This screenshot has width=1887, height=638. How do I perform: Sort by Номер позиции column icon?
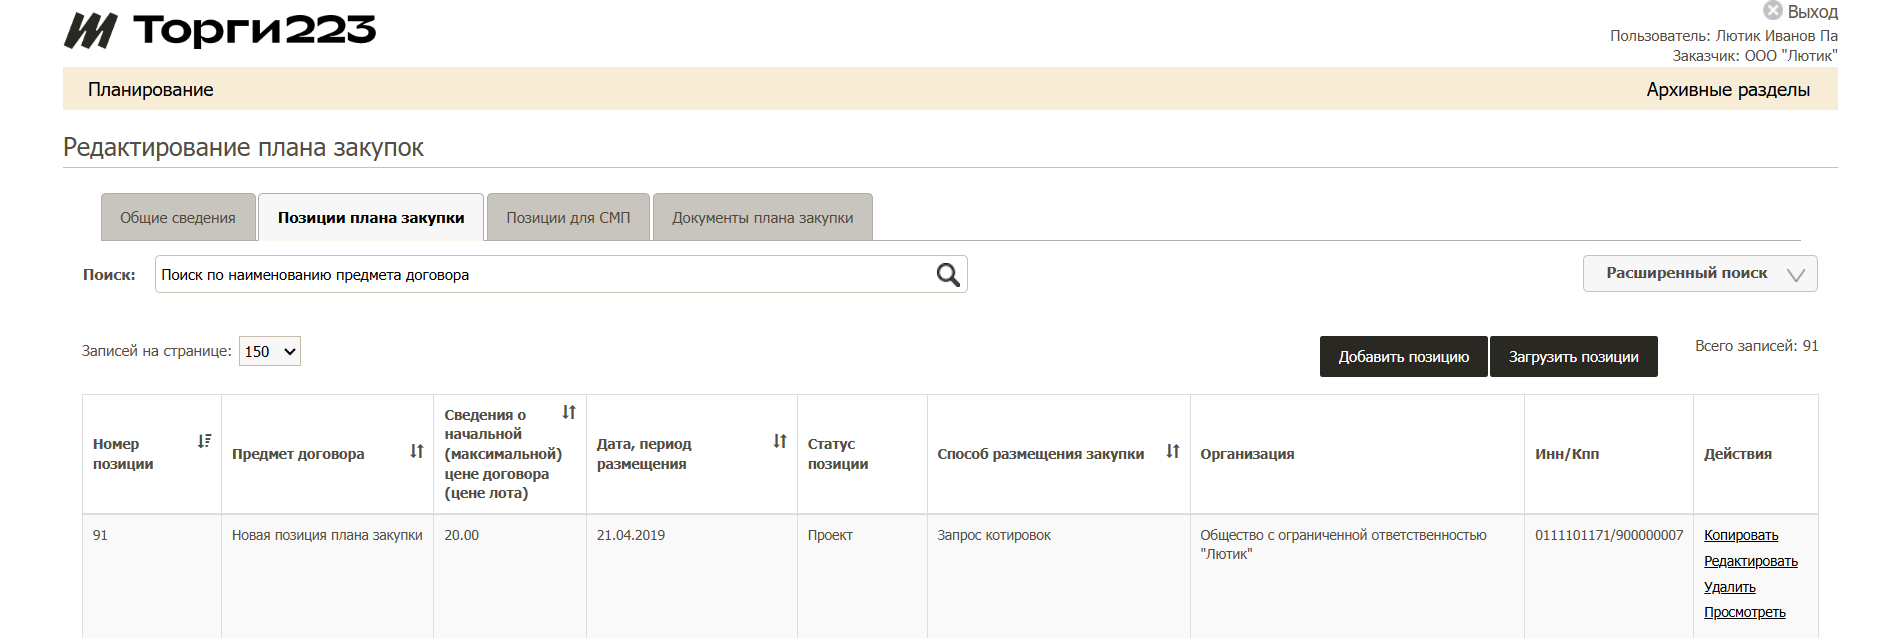[204, 441]
